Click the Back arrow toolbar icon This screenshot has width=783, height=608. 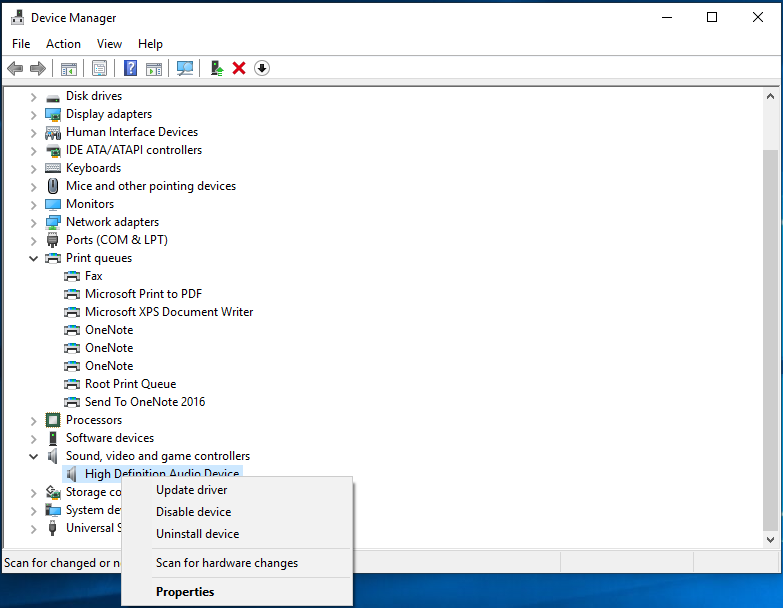tap(15, 68)
